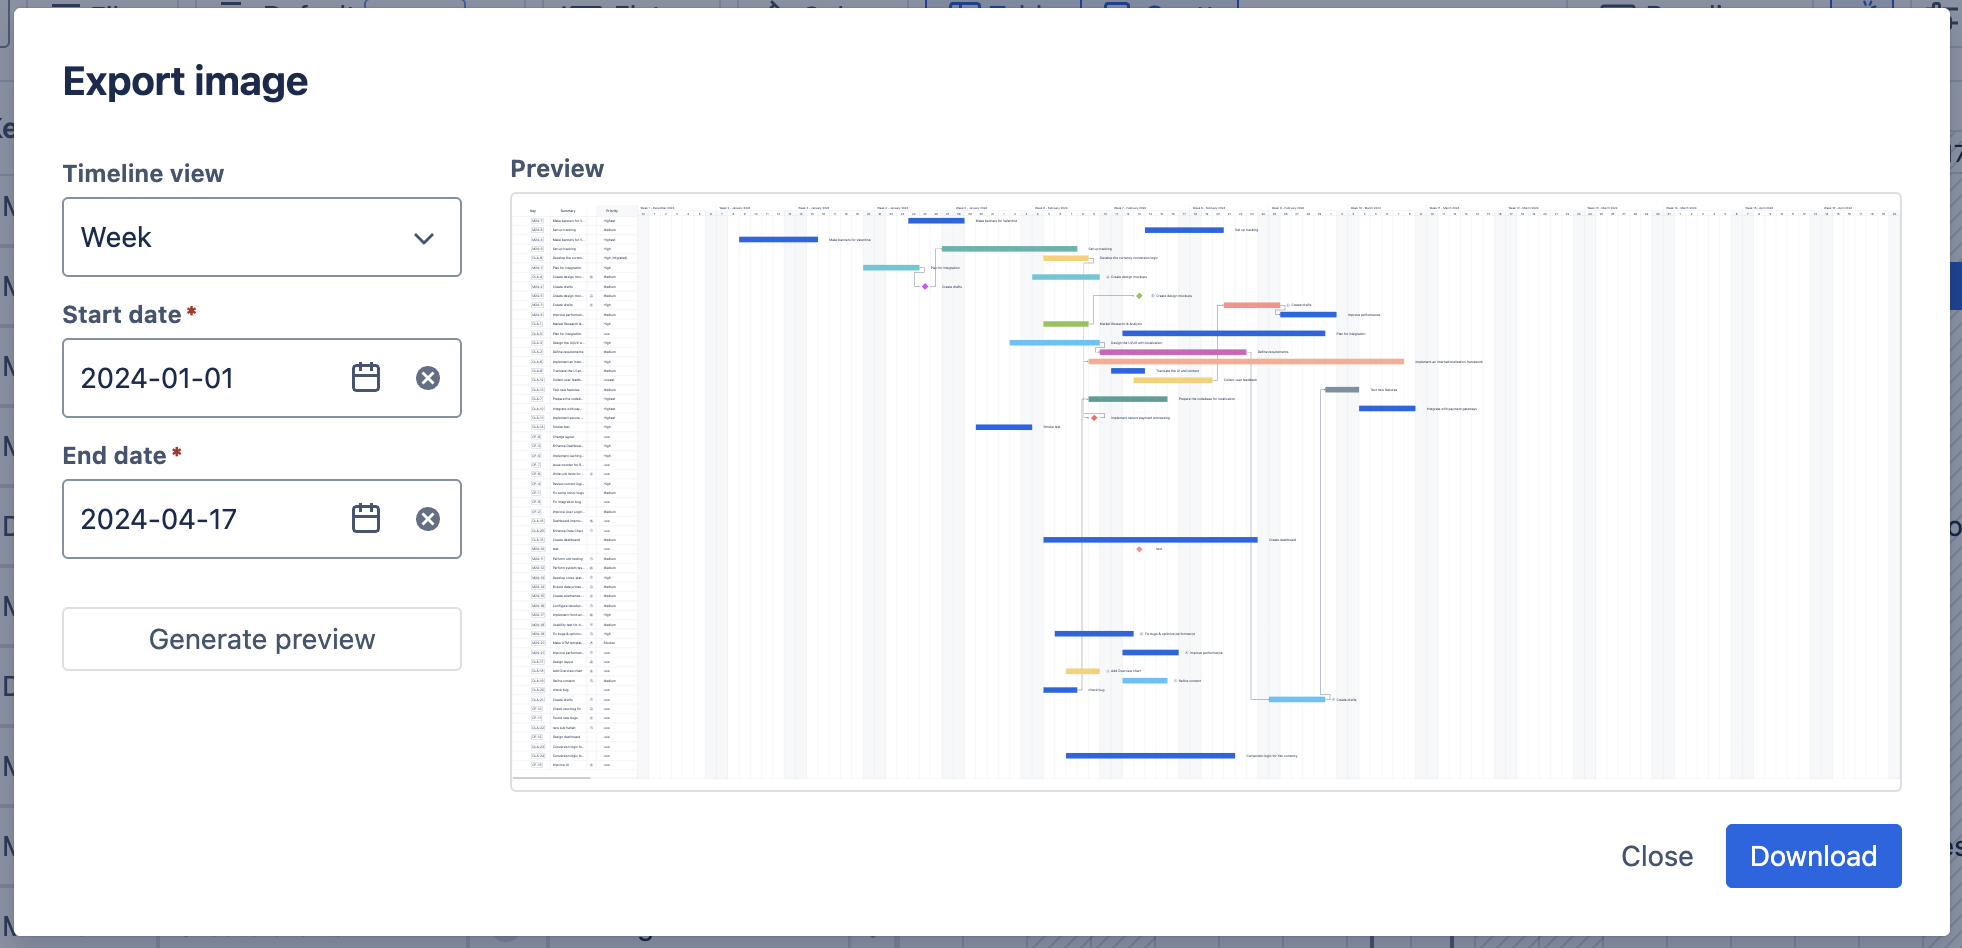Image resolution: width=1962 pixels, height=948 pixels.
Task: Click Generate preview button
Action: tap(261, 640)
